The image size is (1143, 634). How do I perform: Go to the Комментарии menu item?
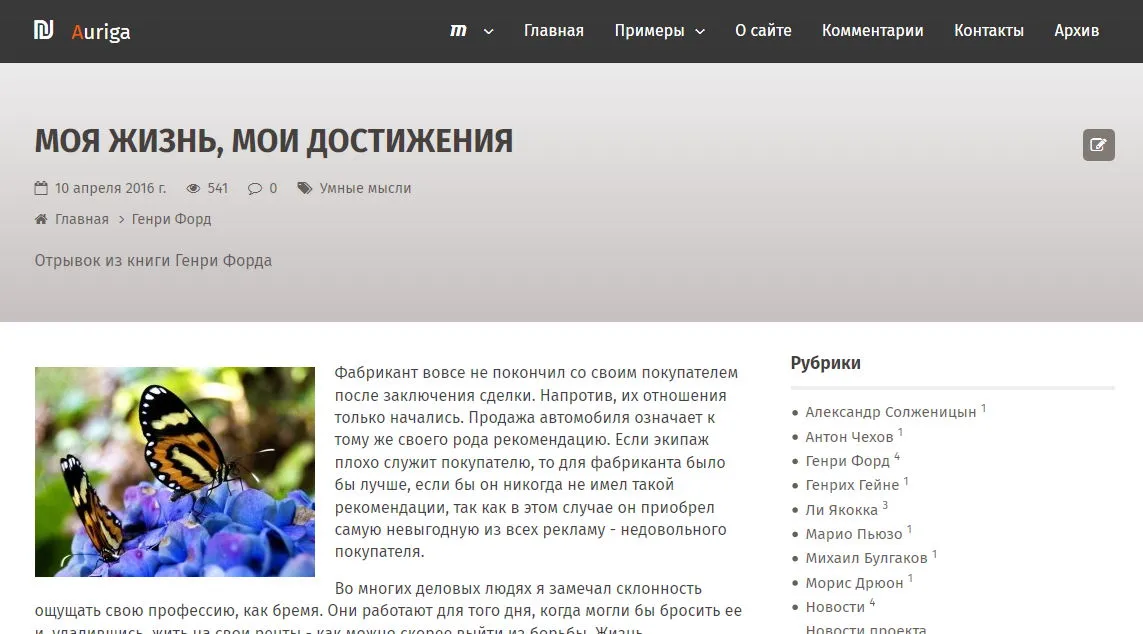(x=872, y=31)
